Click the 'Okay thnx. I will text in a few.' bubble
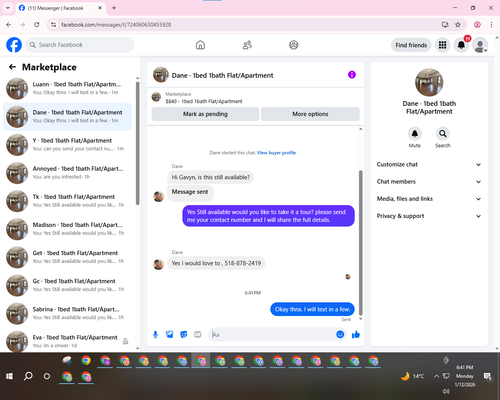Image resolution: width=500 pixels, height=400 pixels. (x=312, y=309)
